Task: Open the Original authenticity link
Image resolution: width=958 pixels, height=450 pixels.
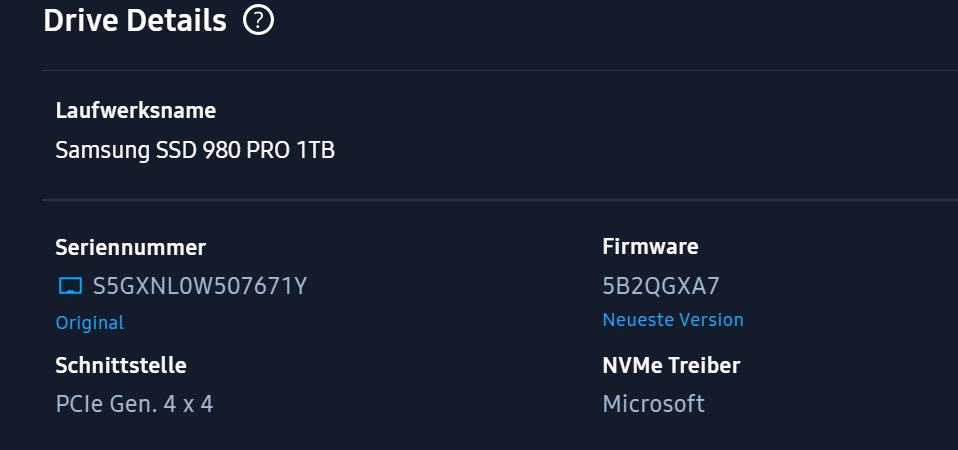Action: 90,323
